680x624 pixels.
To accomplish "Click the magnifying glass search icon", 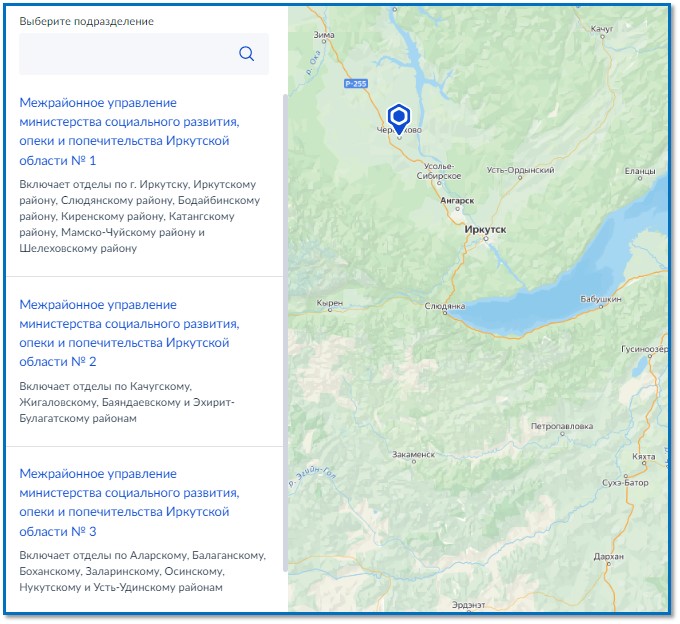I will pos(246,54).
